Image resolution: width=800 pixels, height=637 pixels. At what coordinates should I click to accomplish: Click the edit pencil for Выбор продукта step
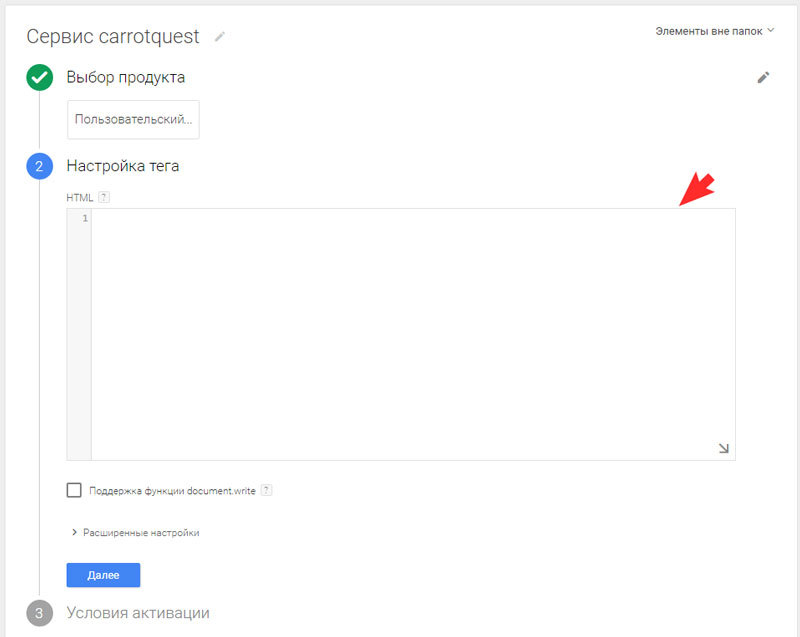pyautogui.click(x=763, y=78)
